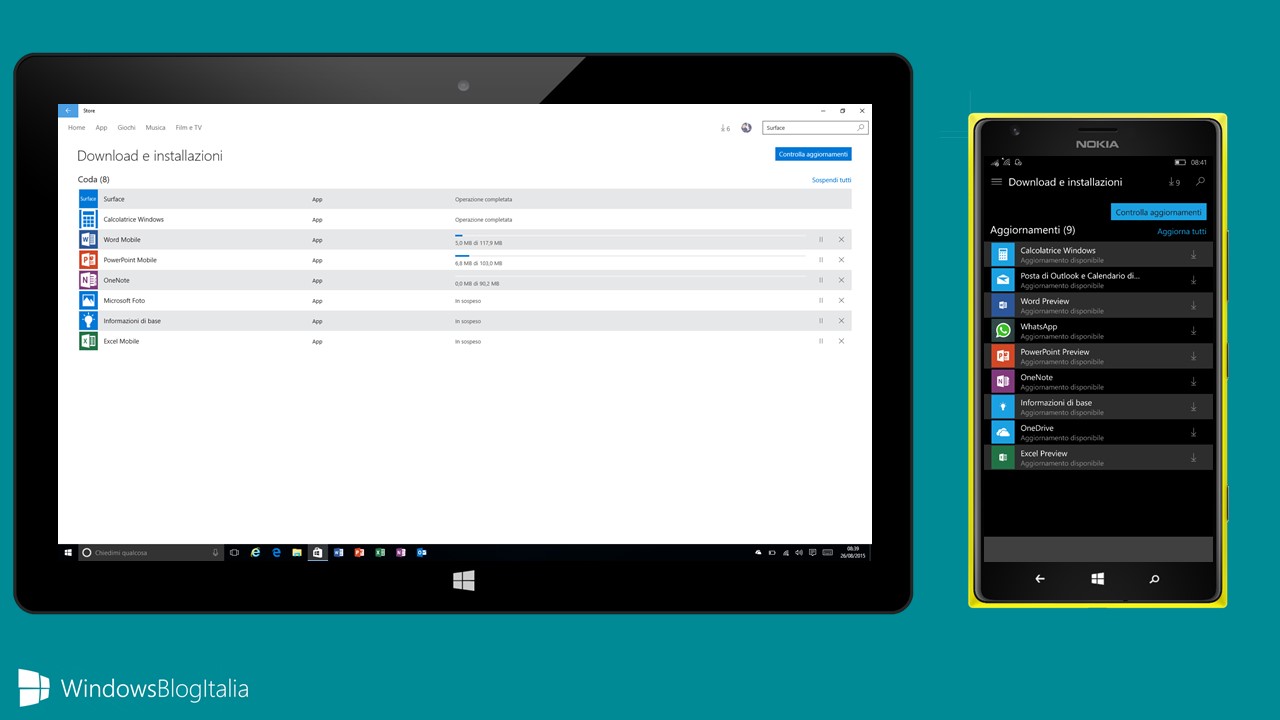
Task: Click the Word Mobile download progress bar
Action: click(630, 236)
